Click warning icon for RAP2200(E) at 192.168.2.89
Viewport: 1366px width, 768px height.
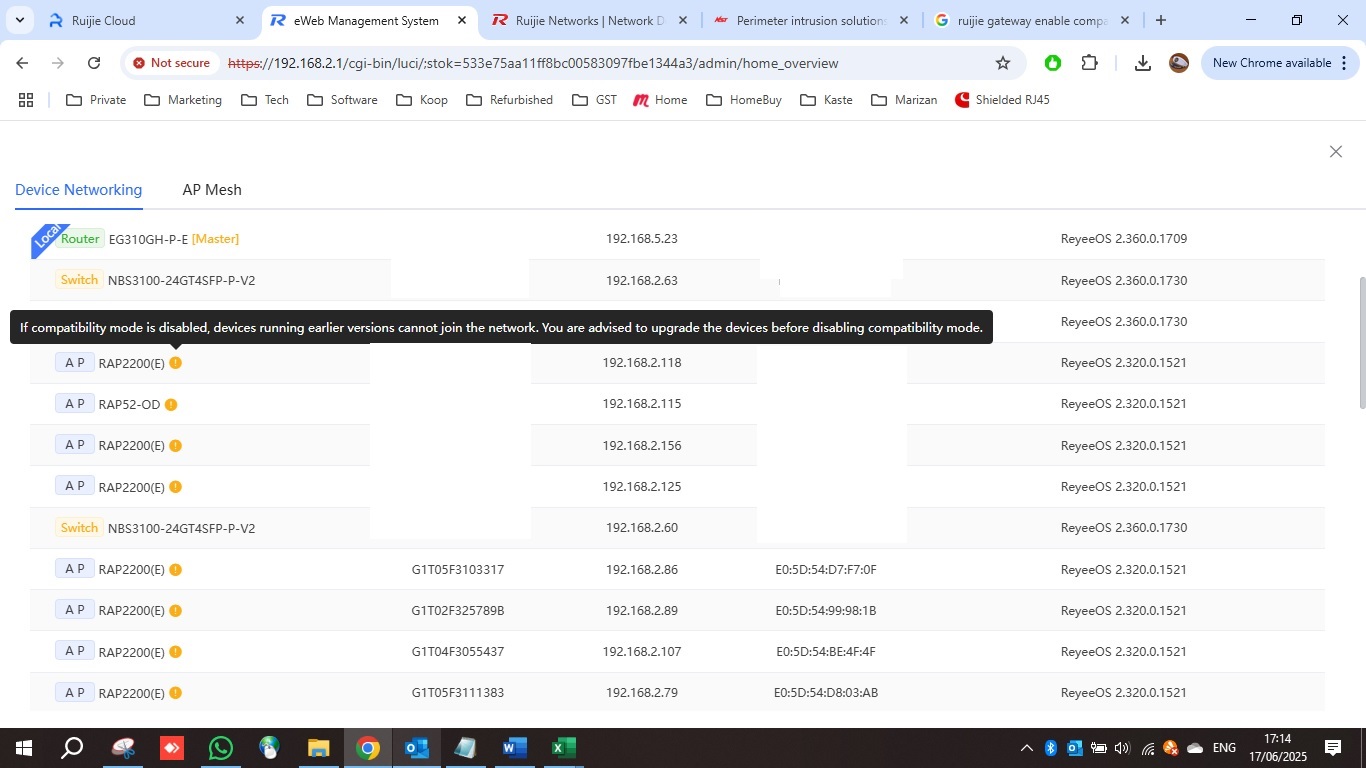click(x=176, y=611)
